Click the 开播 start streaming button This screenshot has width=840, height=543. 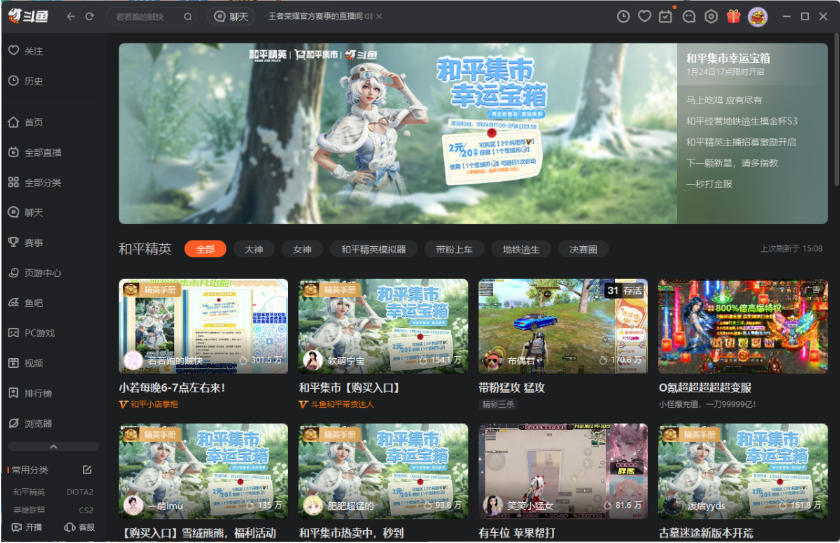coord(27,527)
